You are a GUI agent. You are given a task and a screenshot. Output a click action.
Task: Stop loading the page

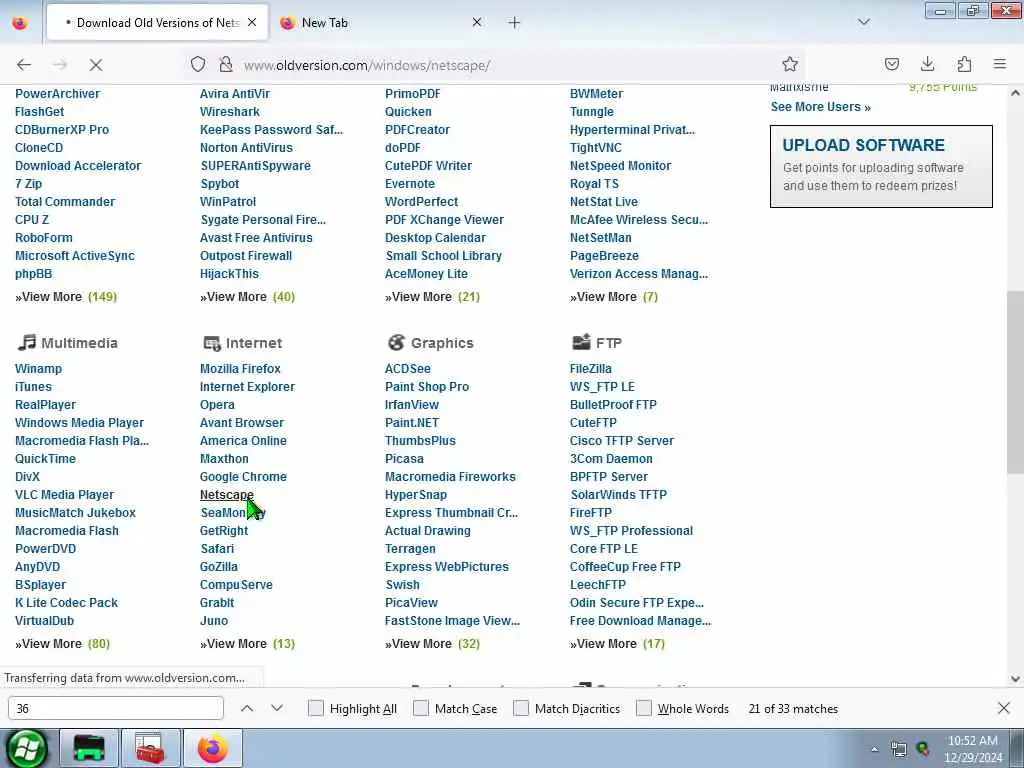[96, 65]
